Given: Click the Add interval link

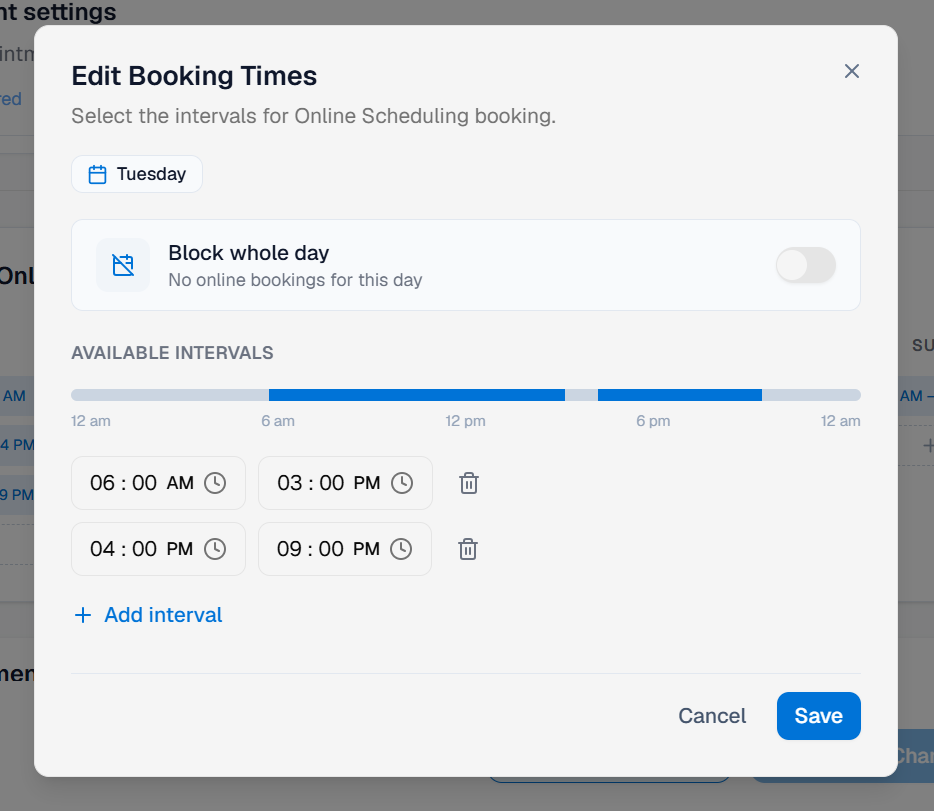Looking at the screenshot, I should coord(148,615).
